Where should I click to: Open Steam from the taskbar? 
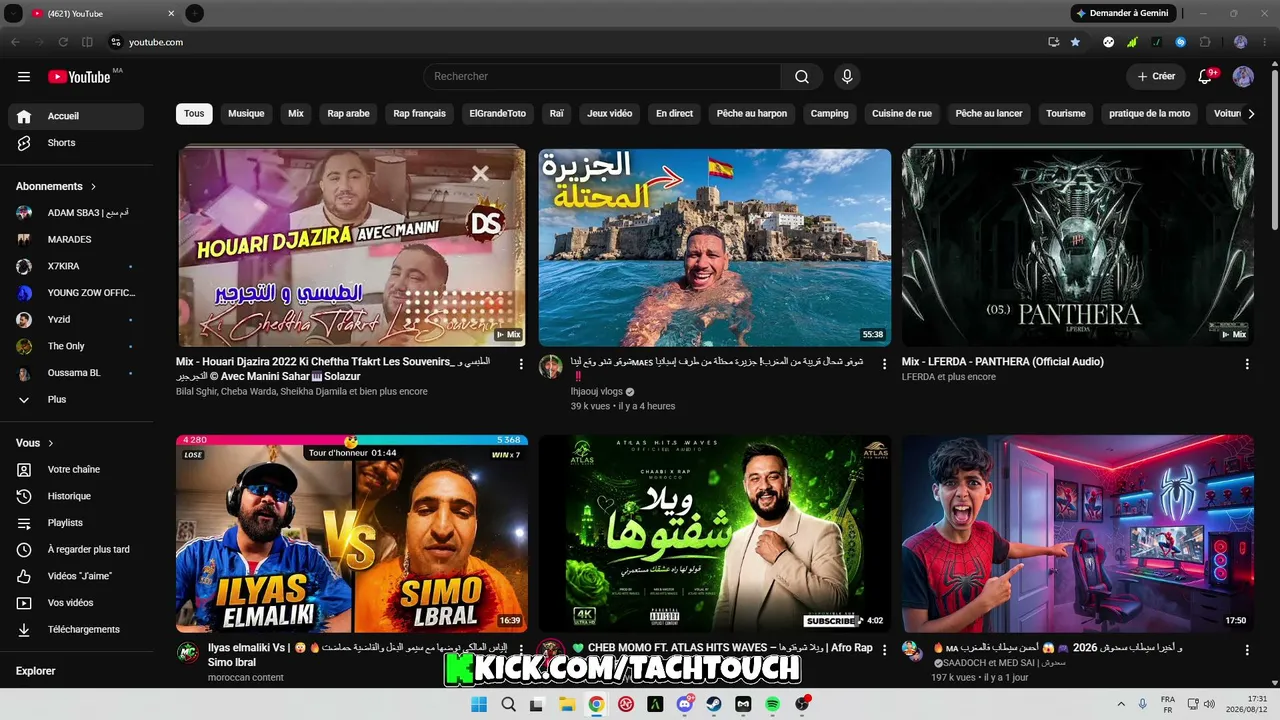point(714,704)
